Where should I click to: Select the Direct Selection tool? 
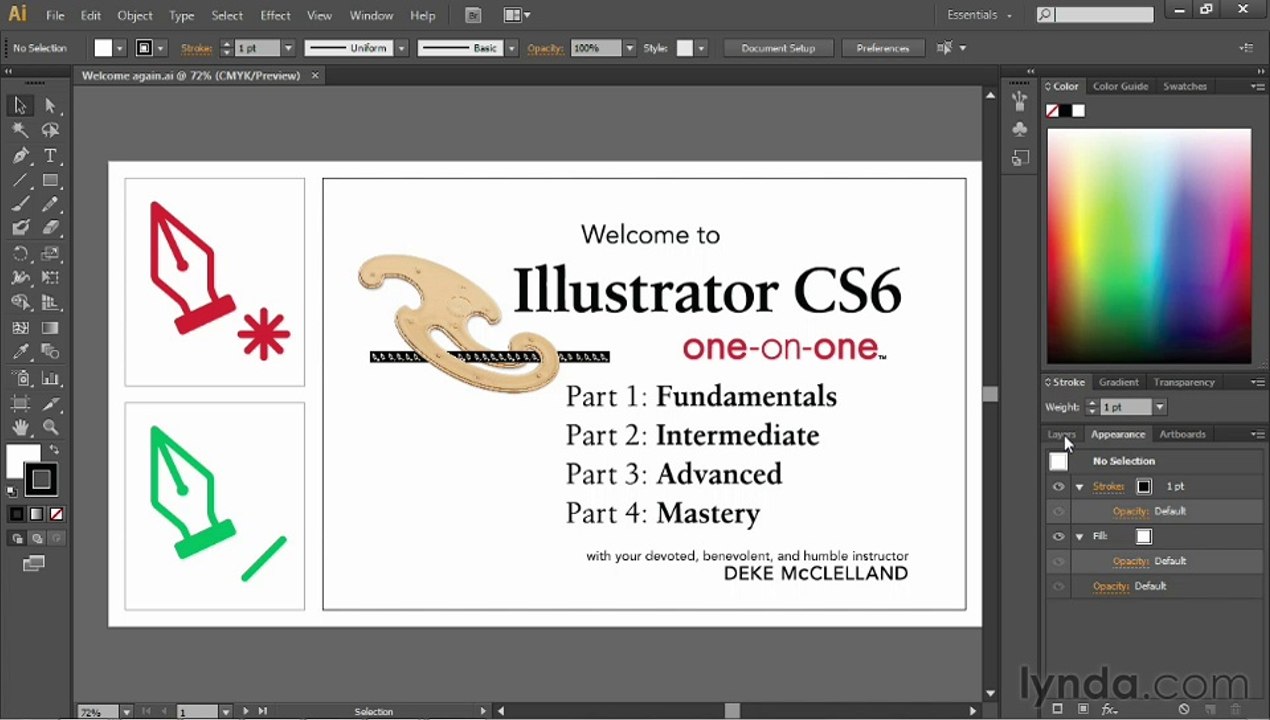click(x=50, y=105)
